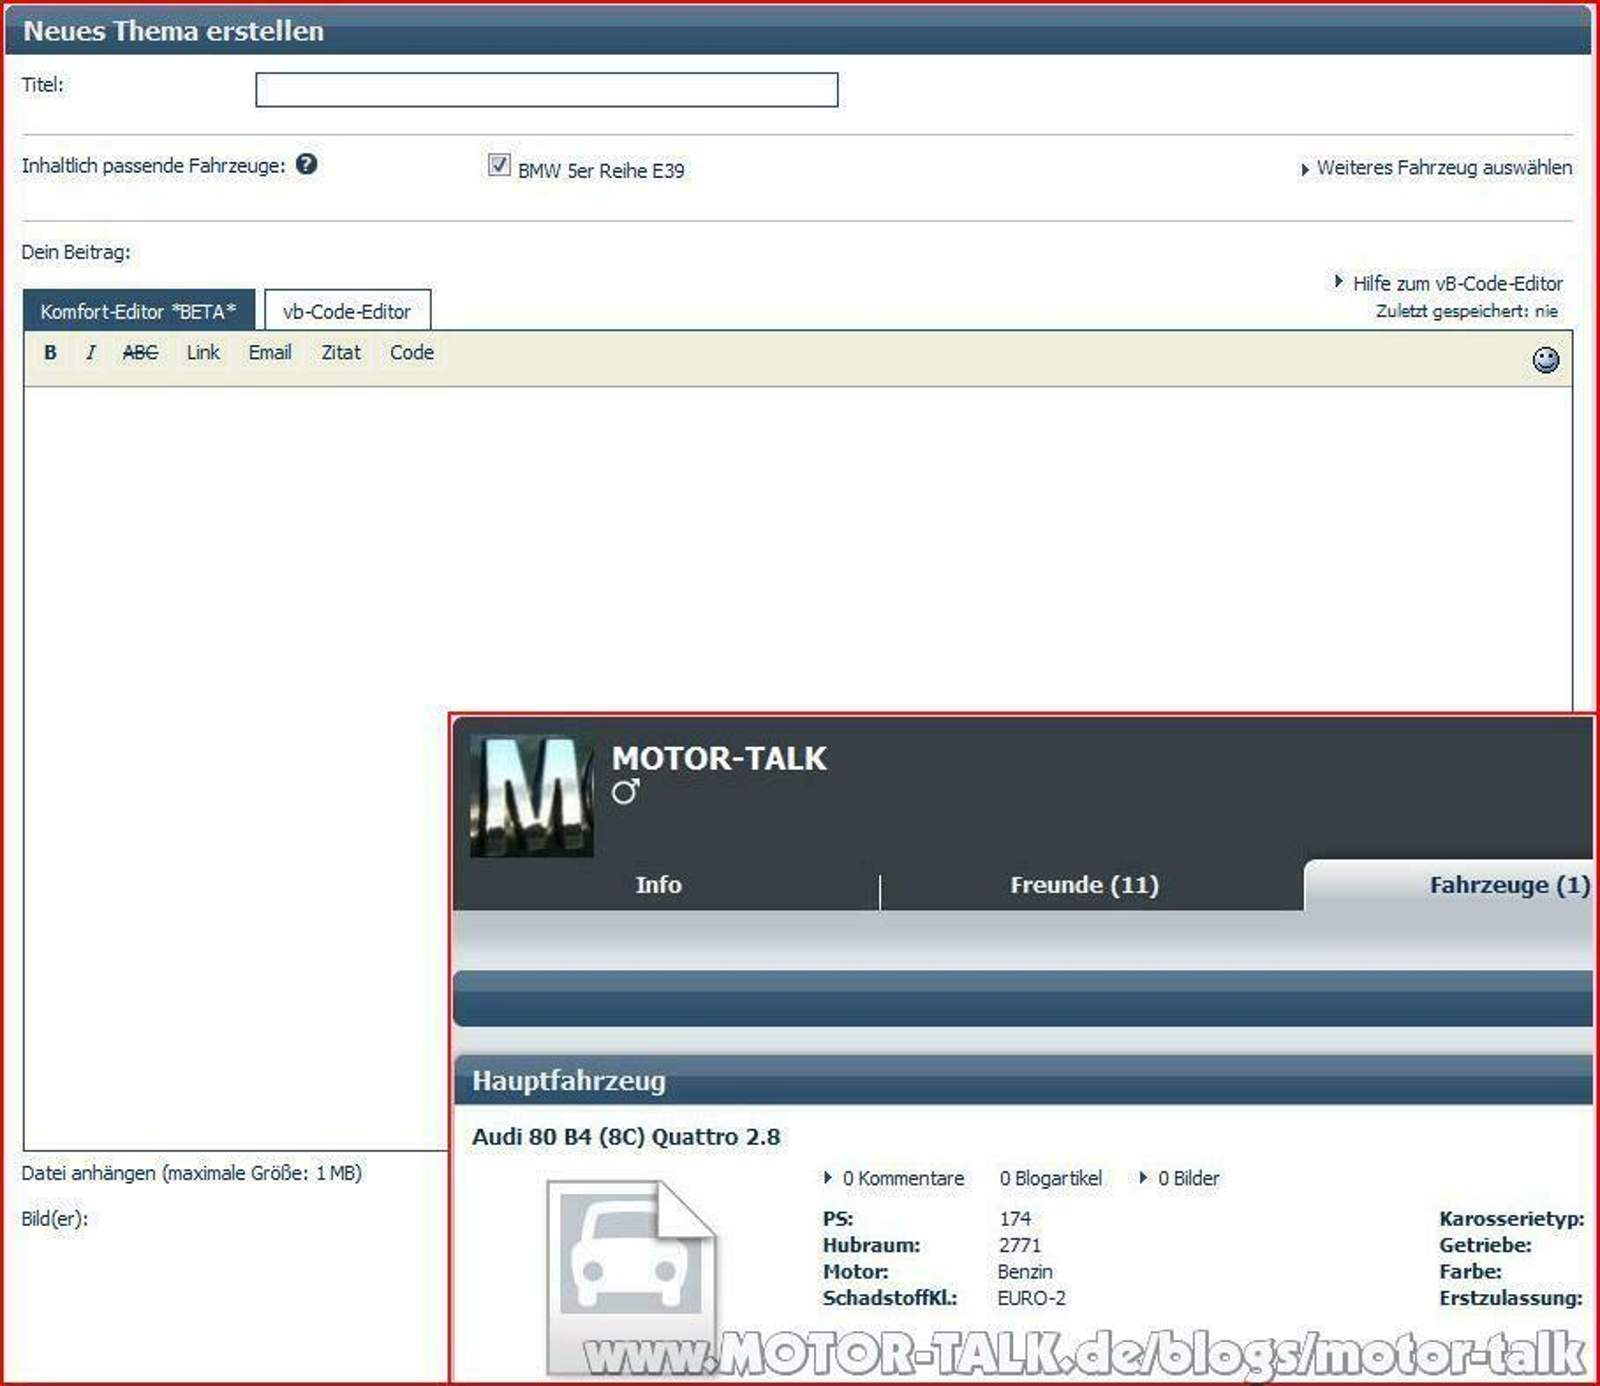Image resolution: width=1600 pixels, height=1386 pixels.
Task: Click the Getriebe: label
Action: [x=1485, y=1245]
